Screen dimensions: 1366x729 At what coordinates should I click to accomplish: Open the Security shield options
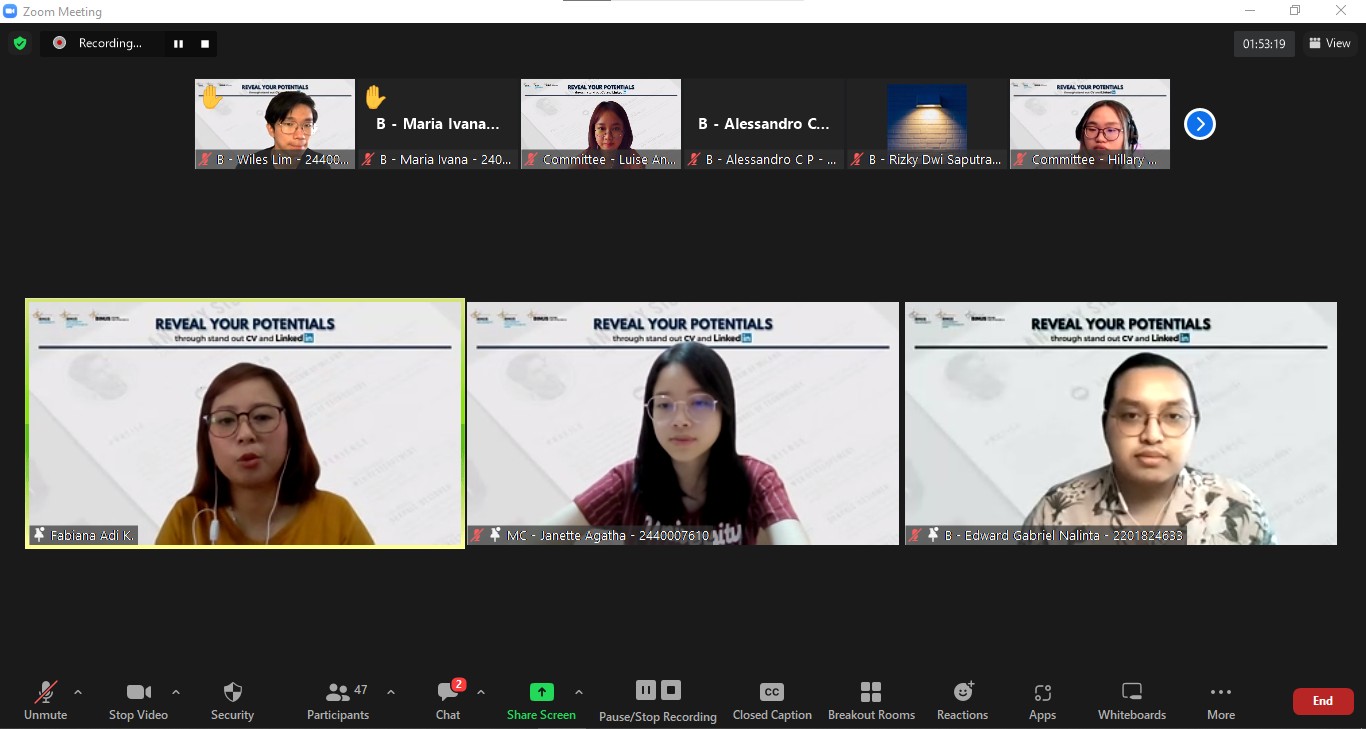(x=232, y=700)
